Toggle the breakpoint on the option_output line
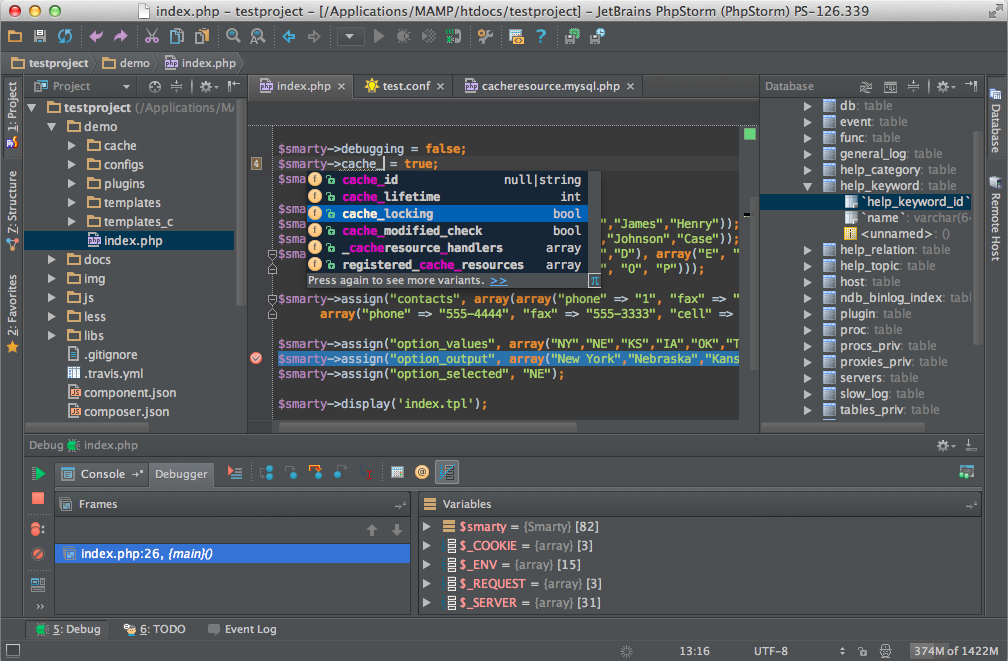This screenshot has width=1008, height=661. click(x=256, y=358)
